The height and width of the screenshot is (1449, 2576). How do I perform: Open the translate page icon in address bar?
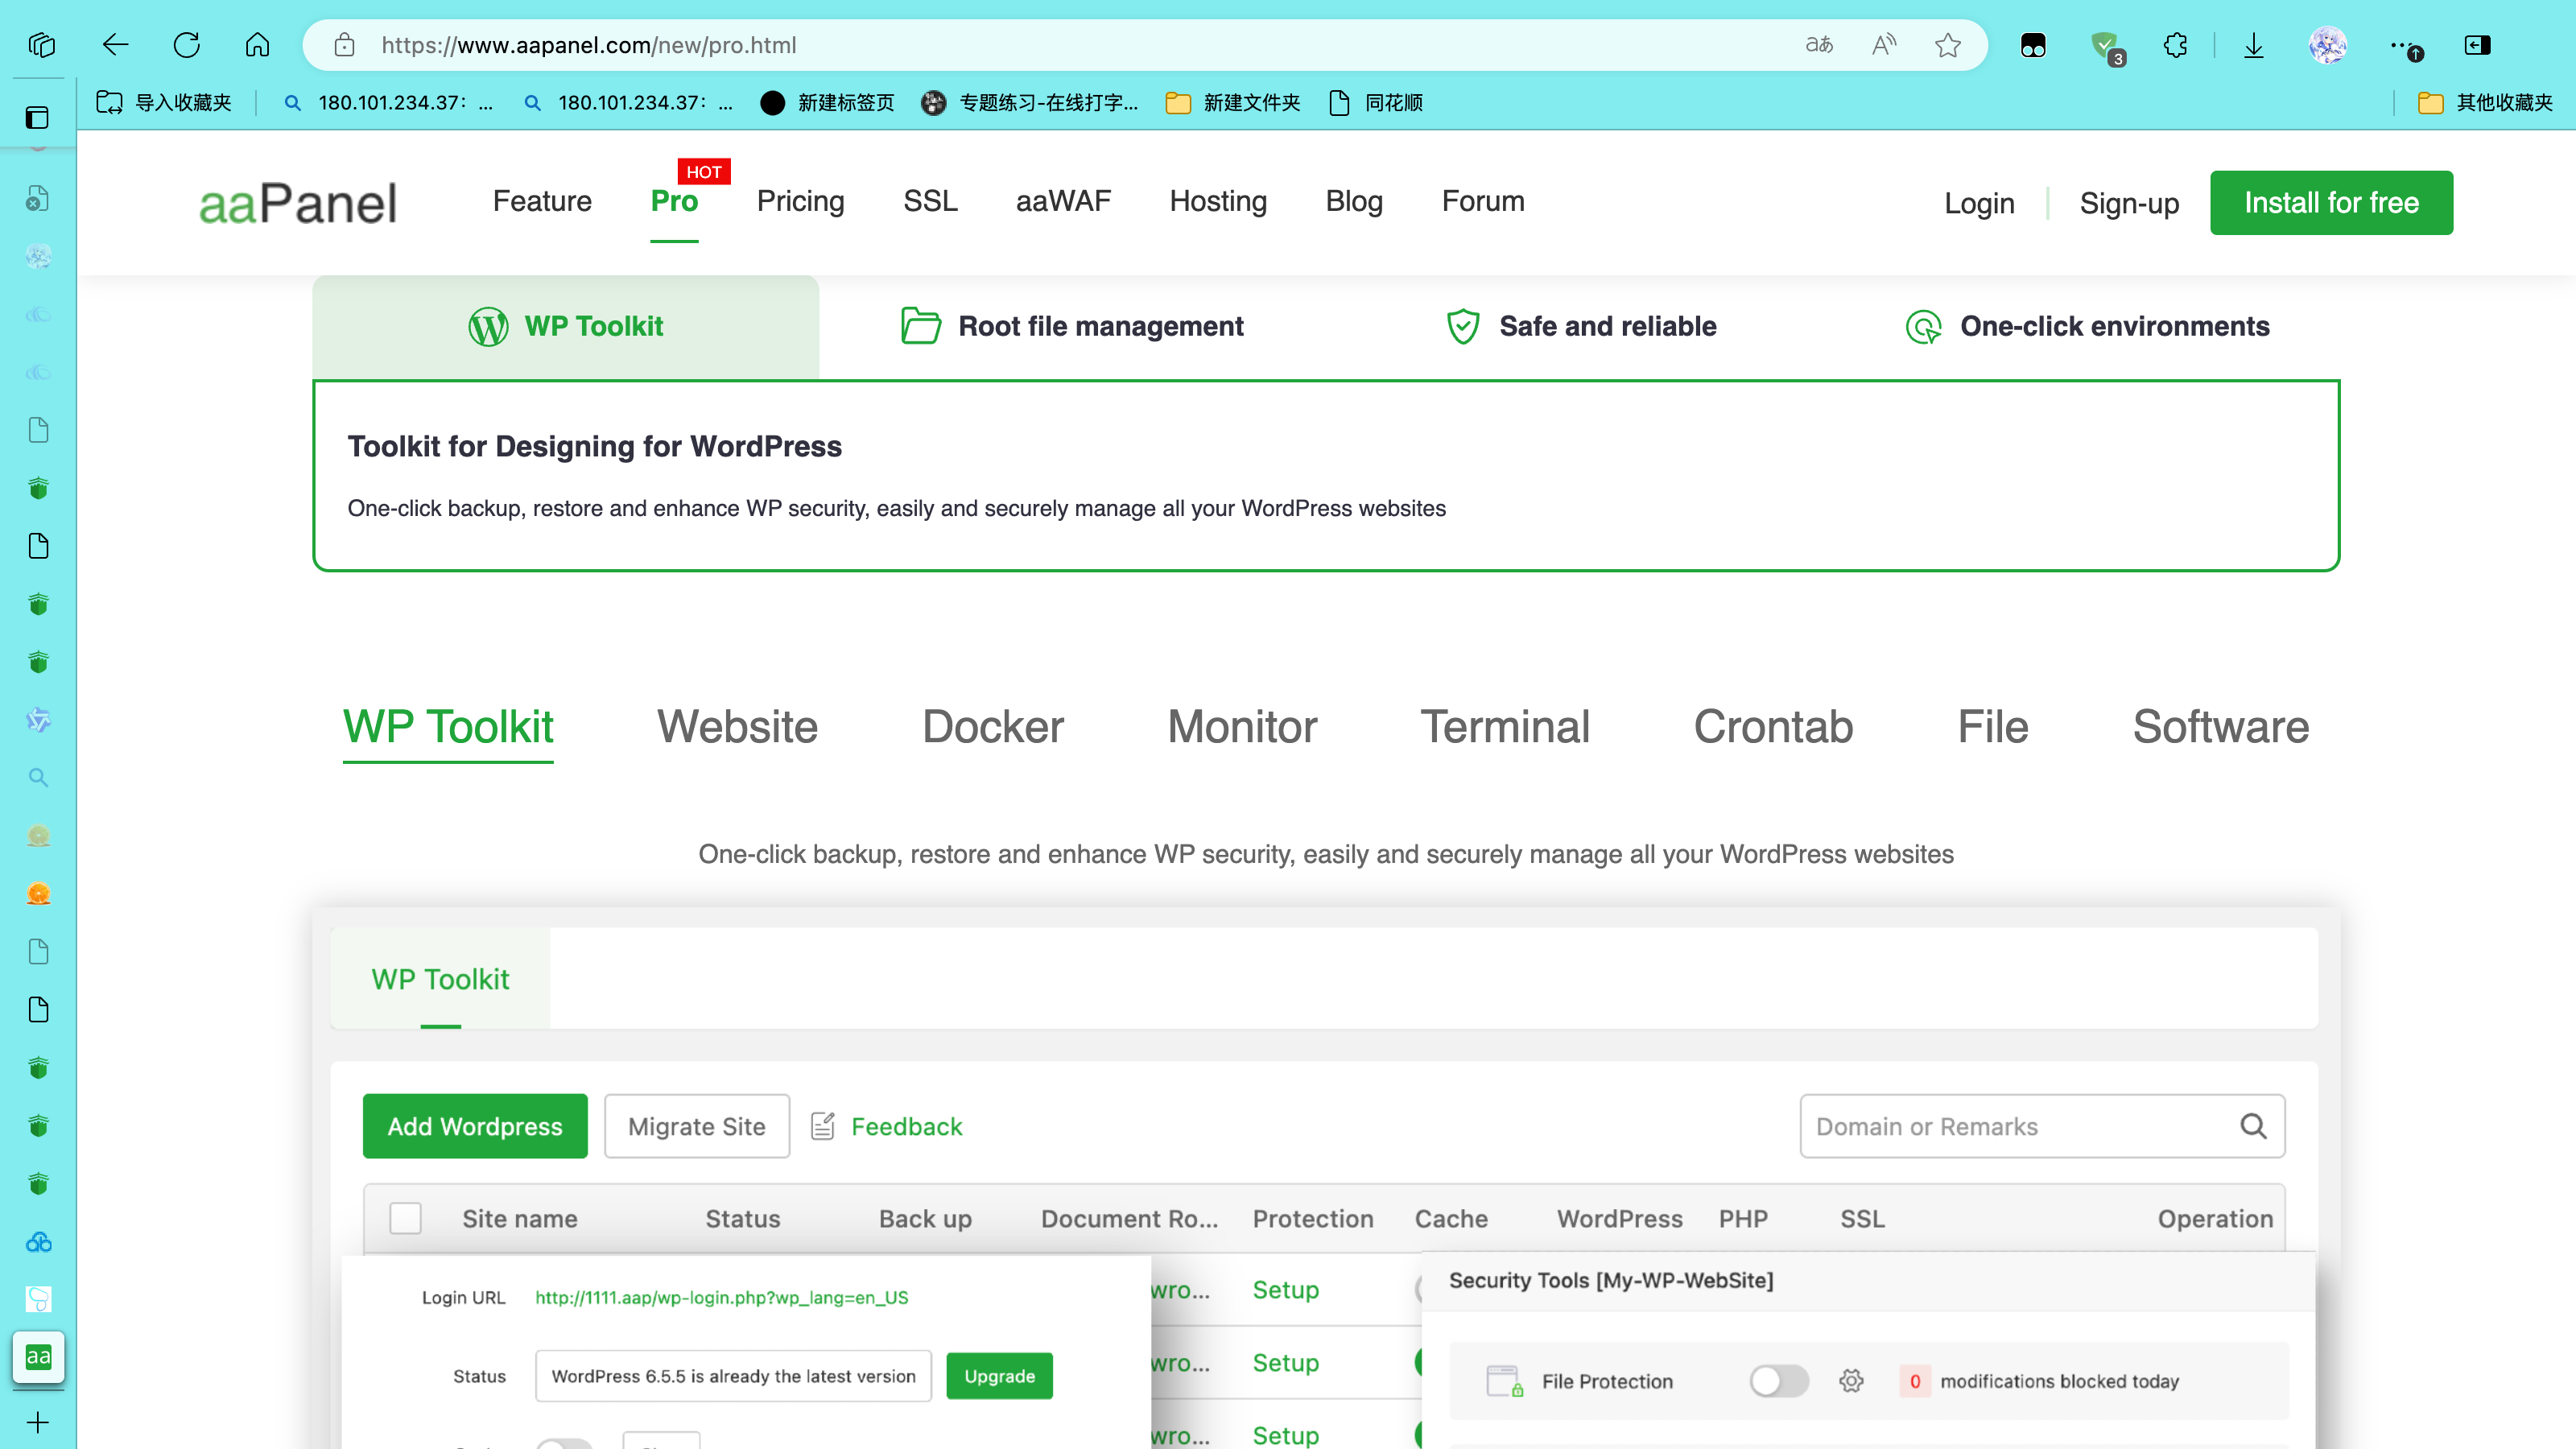(x=1819, y=45)
